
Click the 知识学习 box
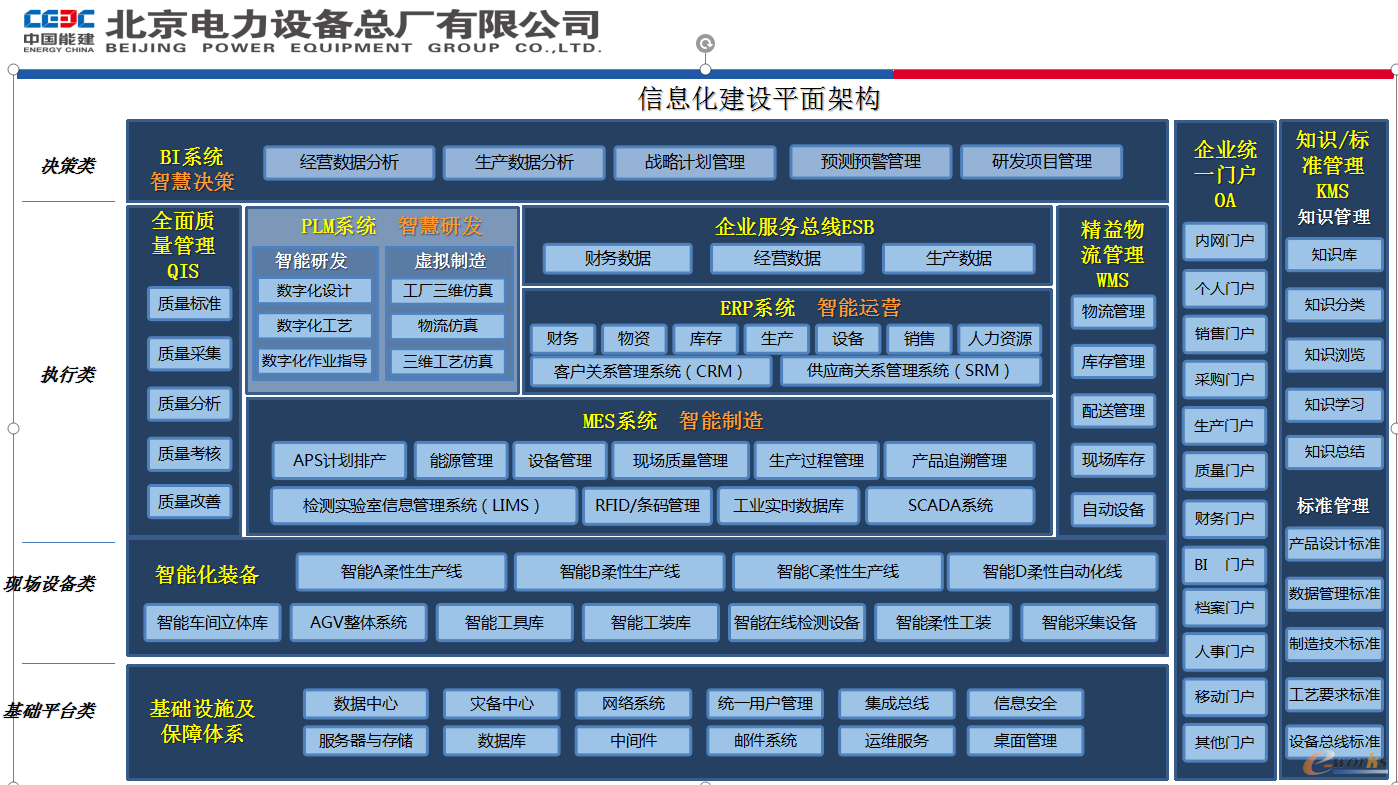[x=1334, y=405]
